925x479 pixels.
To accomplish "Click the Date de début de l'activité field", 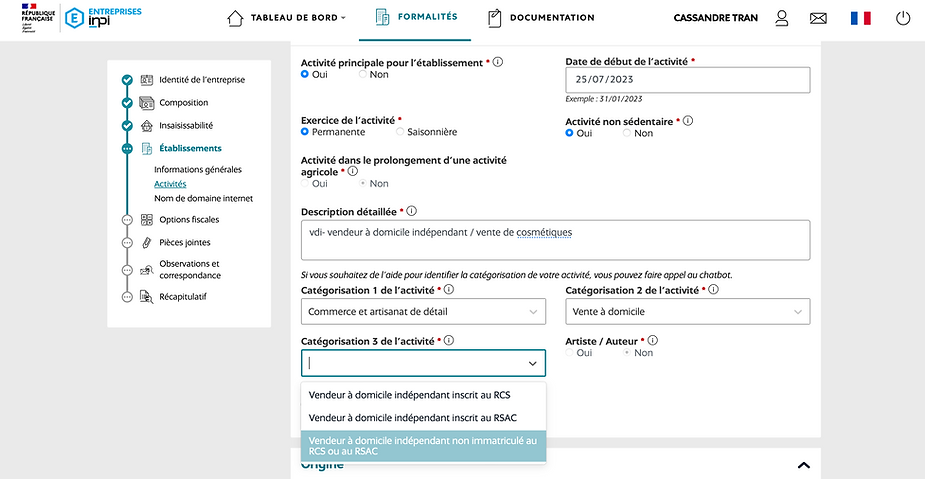I will point(687,80).
